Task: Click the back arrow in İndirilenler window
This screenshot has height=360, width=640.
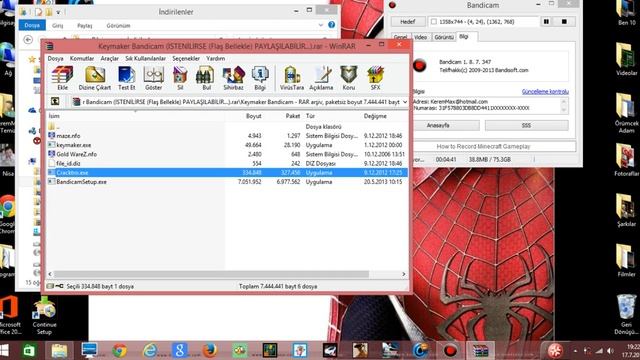Action: (x=28, y=39)
